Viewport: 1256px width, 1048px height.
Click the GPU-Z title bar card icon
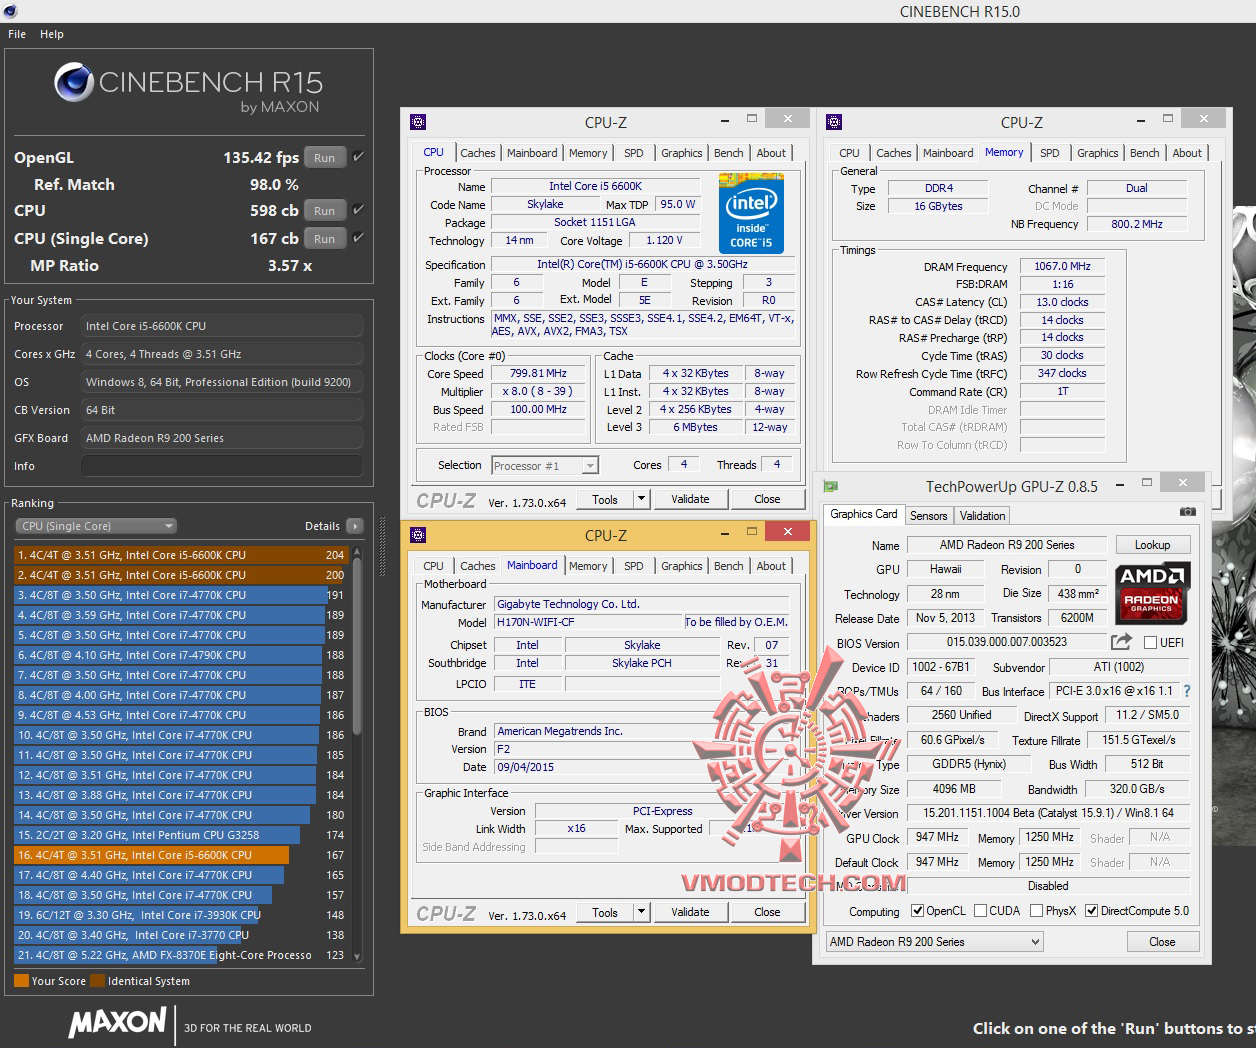click(x=830, y=486)
